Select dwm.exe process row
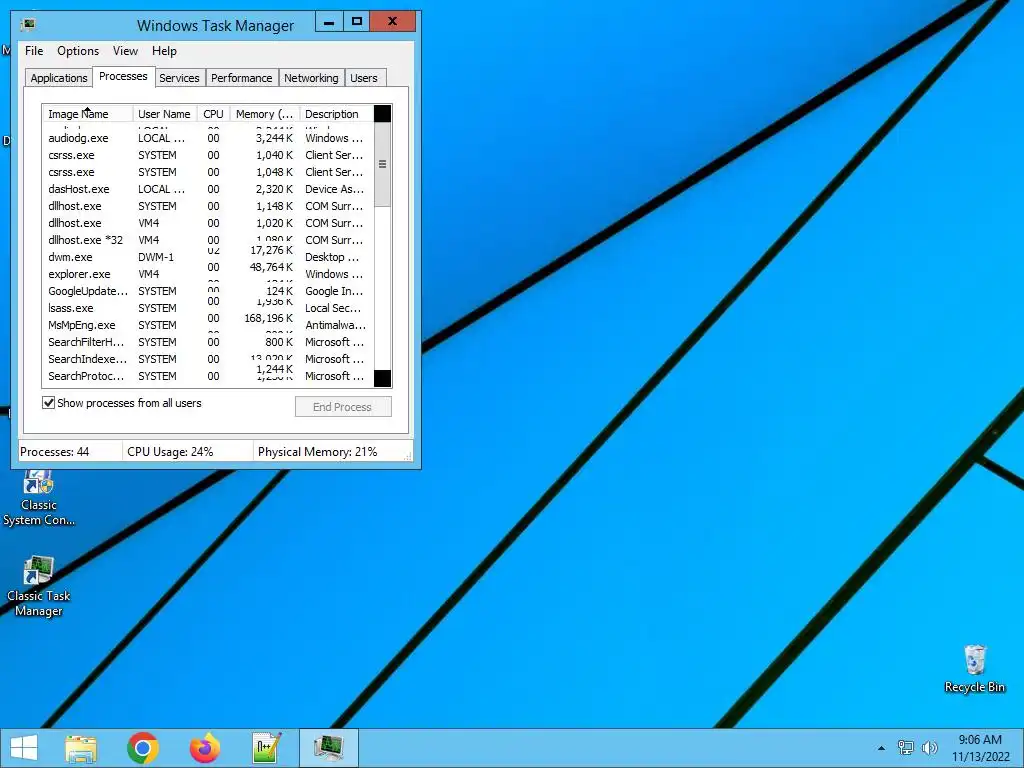1024x768 pixels. coord(208,257)
